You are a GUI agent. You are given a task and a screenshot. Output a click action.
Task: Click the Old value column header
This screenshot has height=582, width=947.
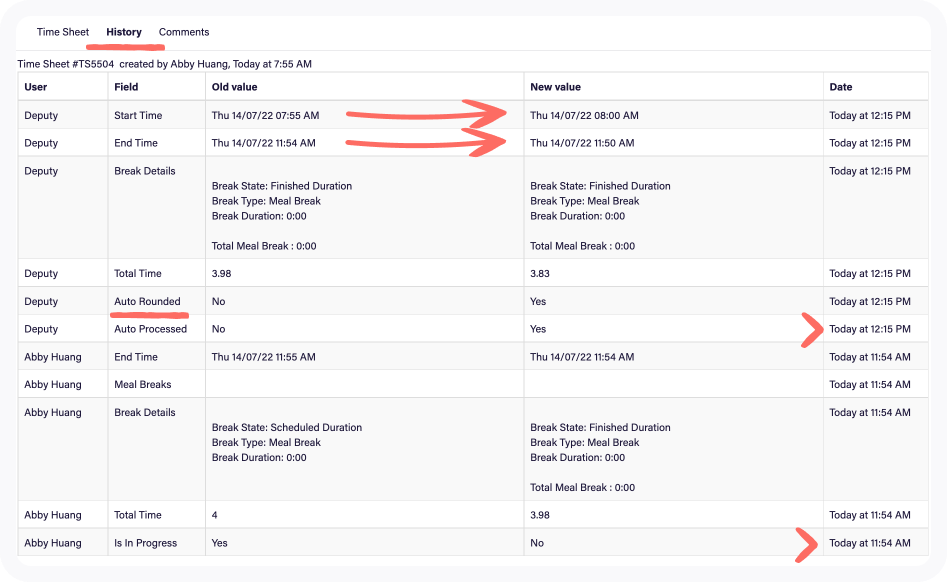234,87
